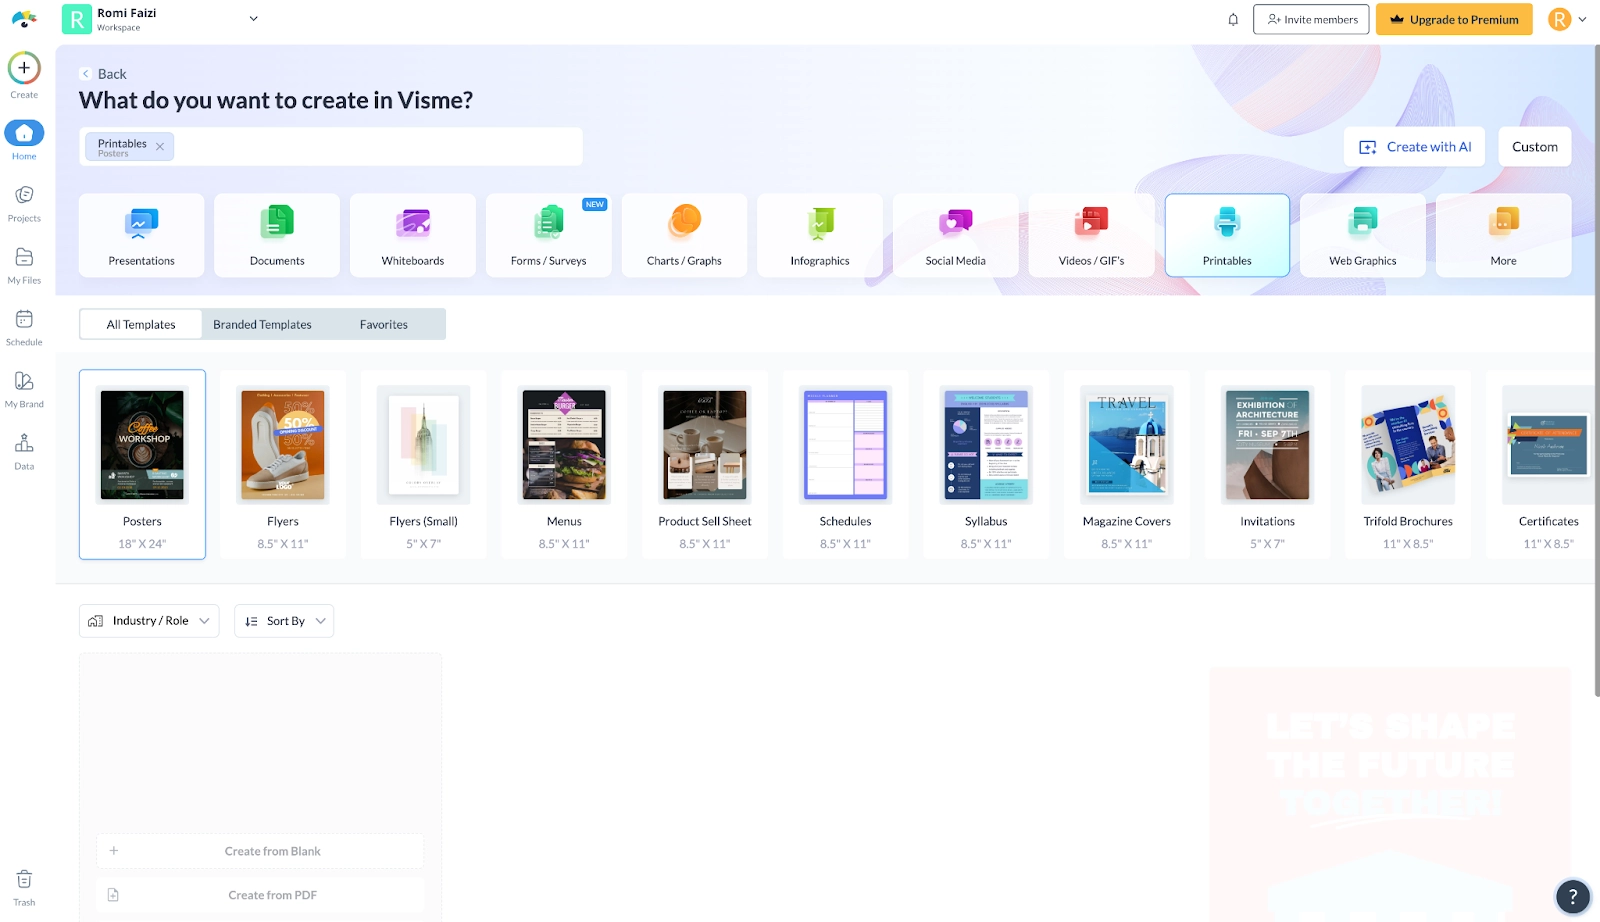This screenshot has width=1600, height=922.
Task: Open the Videos / GIF's category
Action: click(1091, 234)
